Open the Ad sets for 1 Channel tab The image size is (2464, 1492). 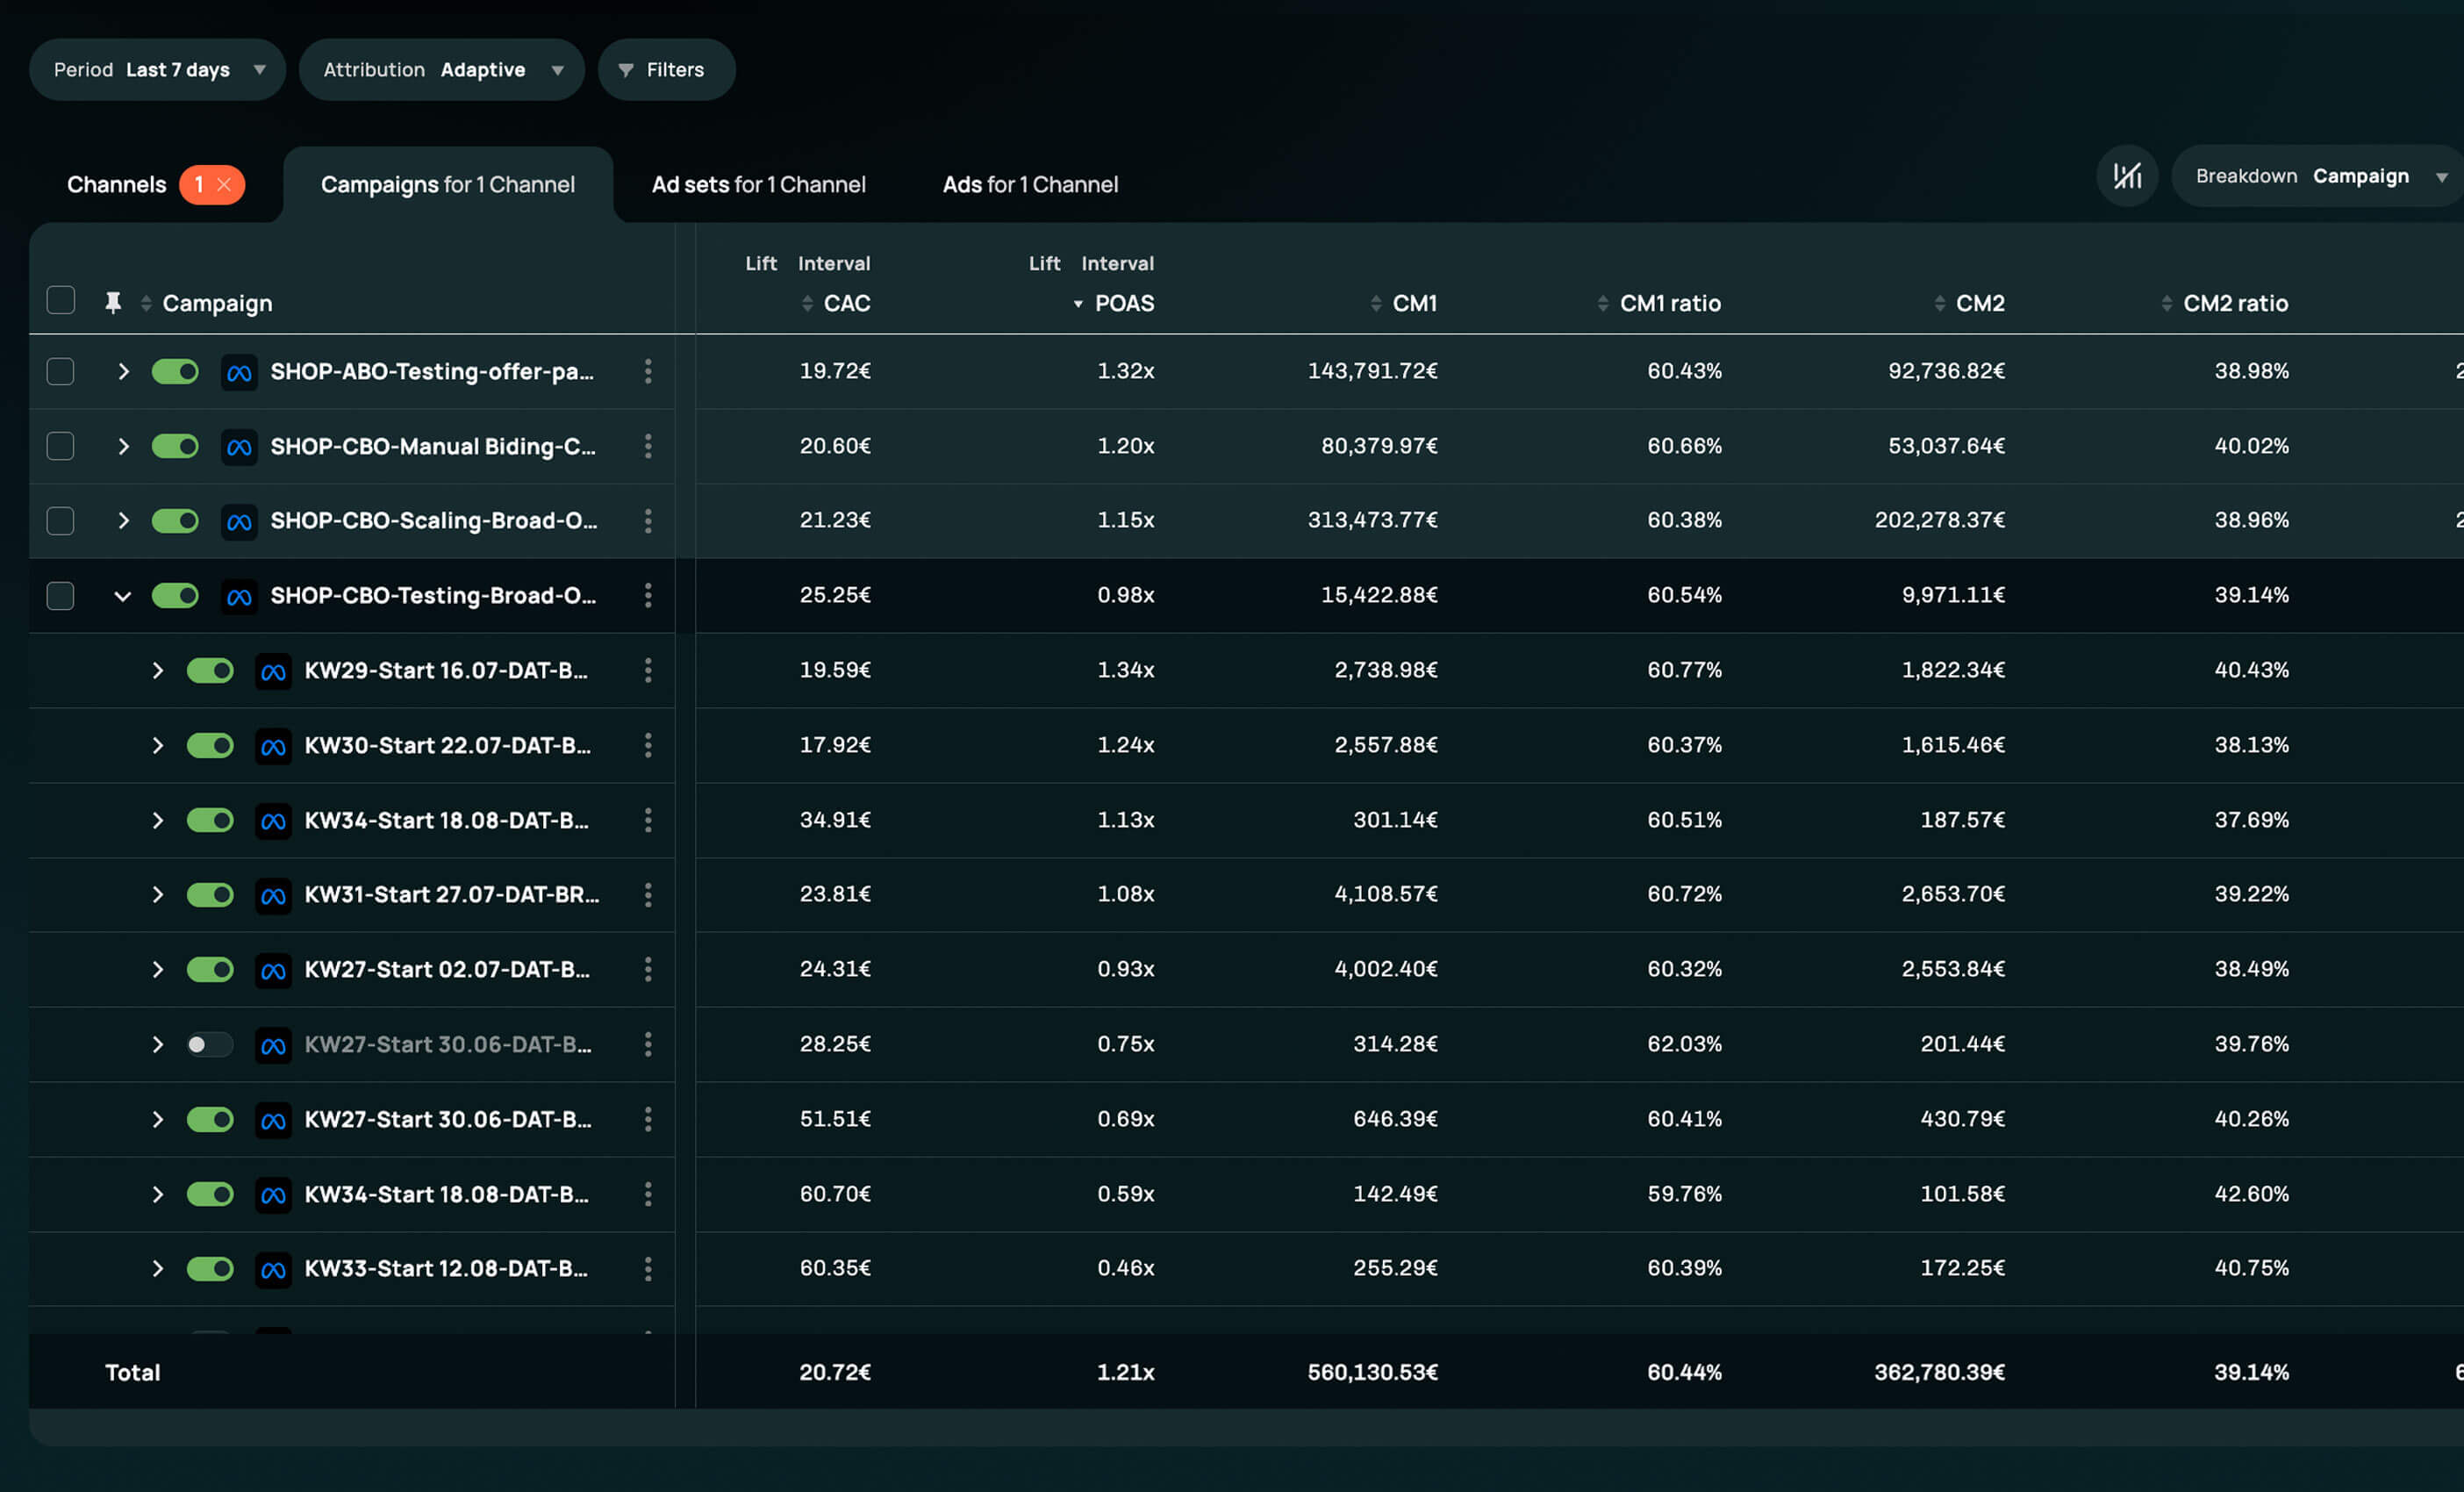coord(758,184)
